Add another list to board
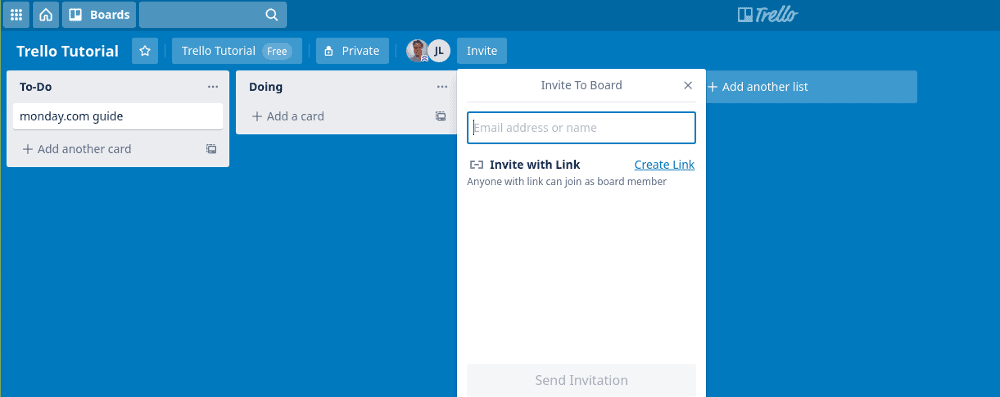1000x397 pixels. coord(811,87)
